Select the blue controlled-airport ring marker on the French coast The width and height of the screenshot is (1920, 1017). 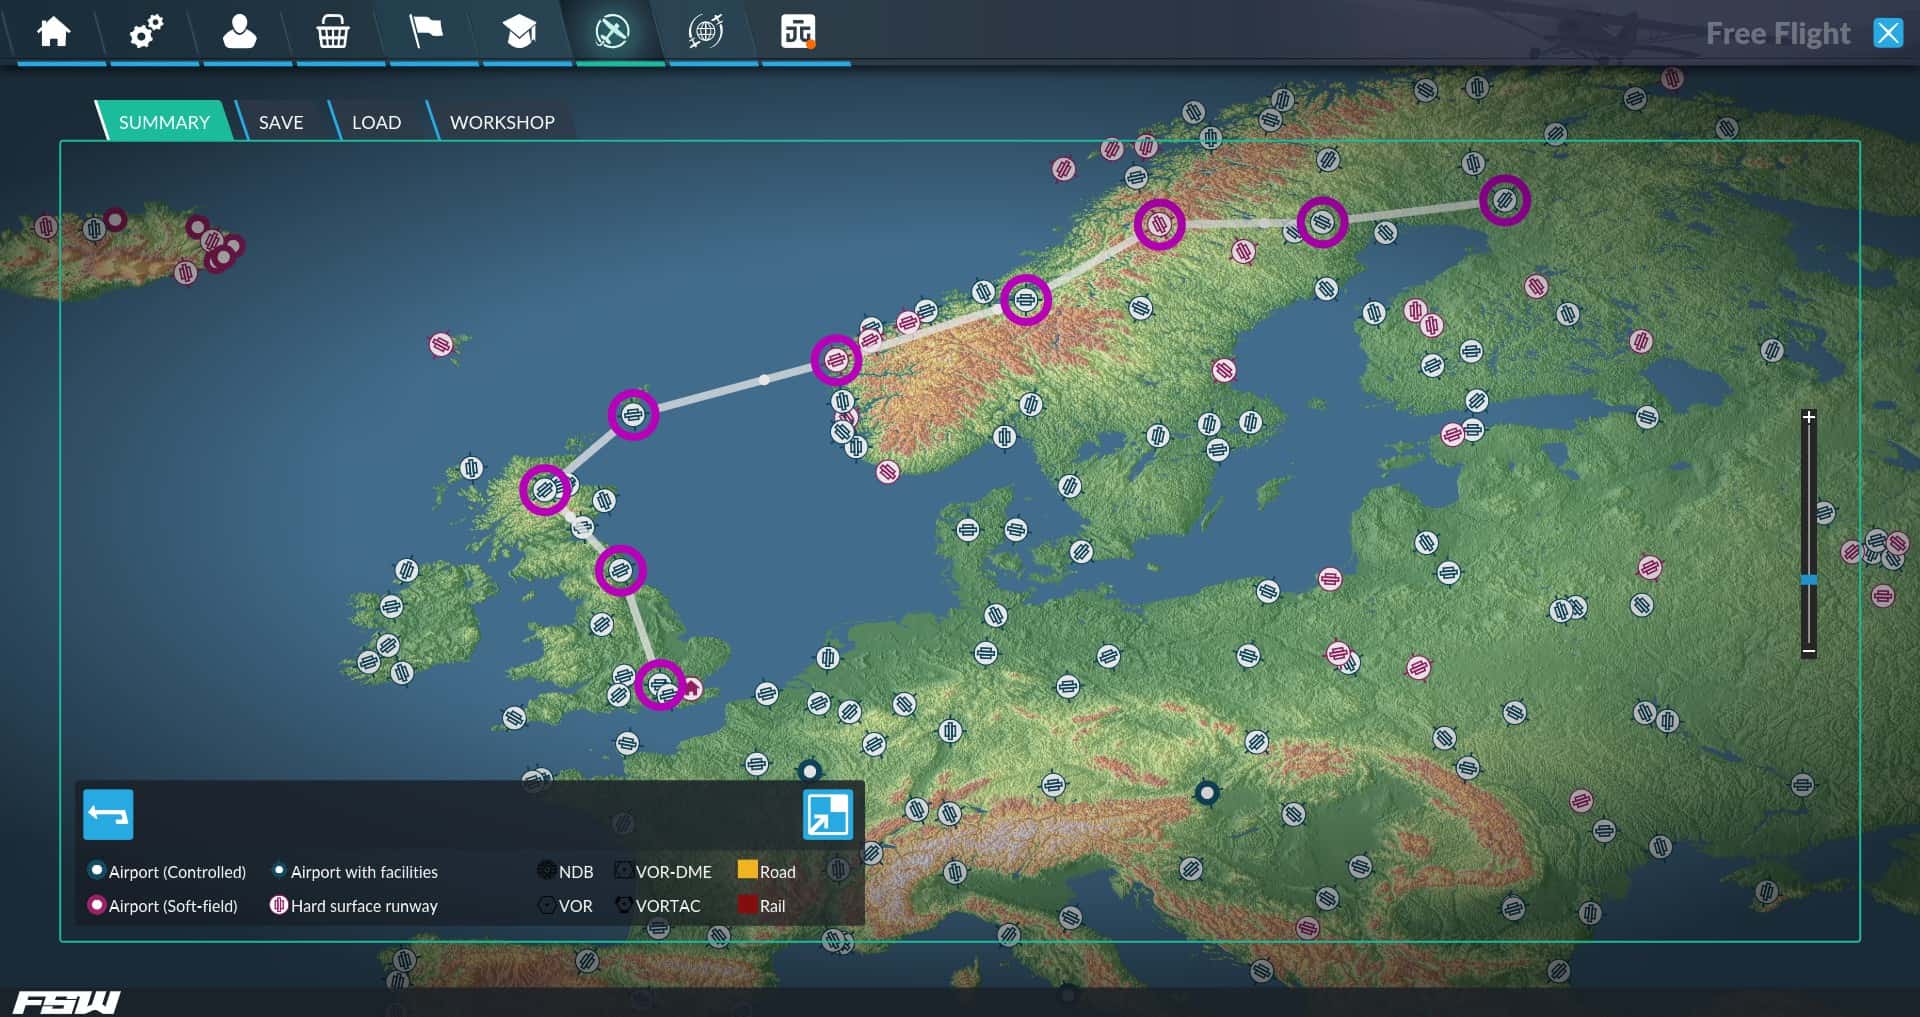pos(810,771)
